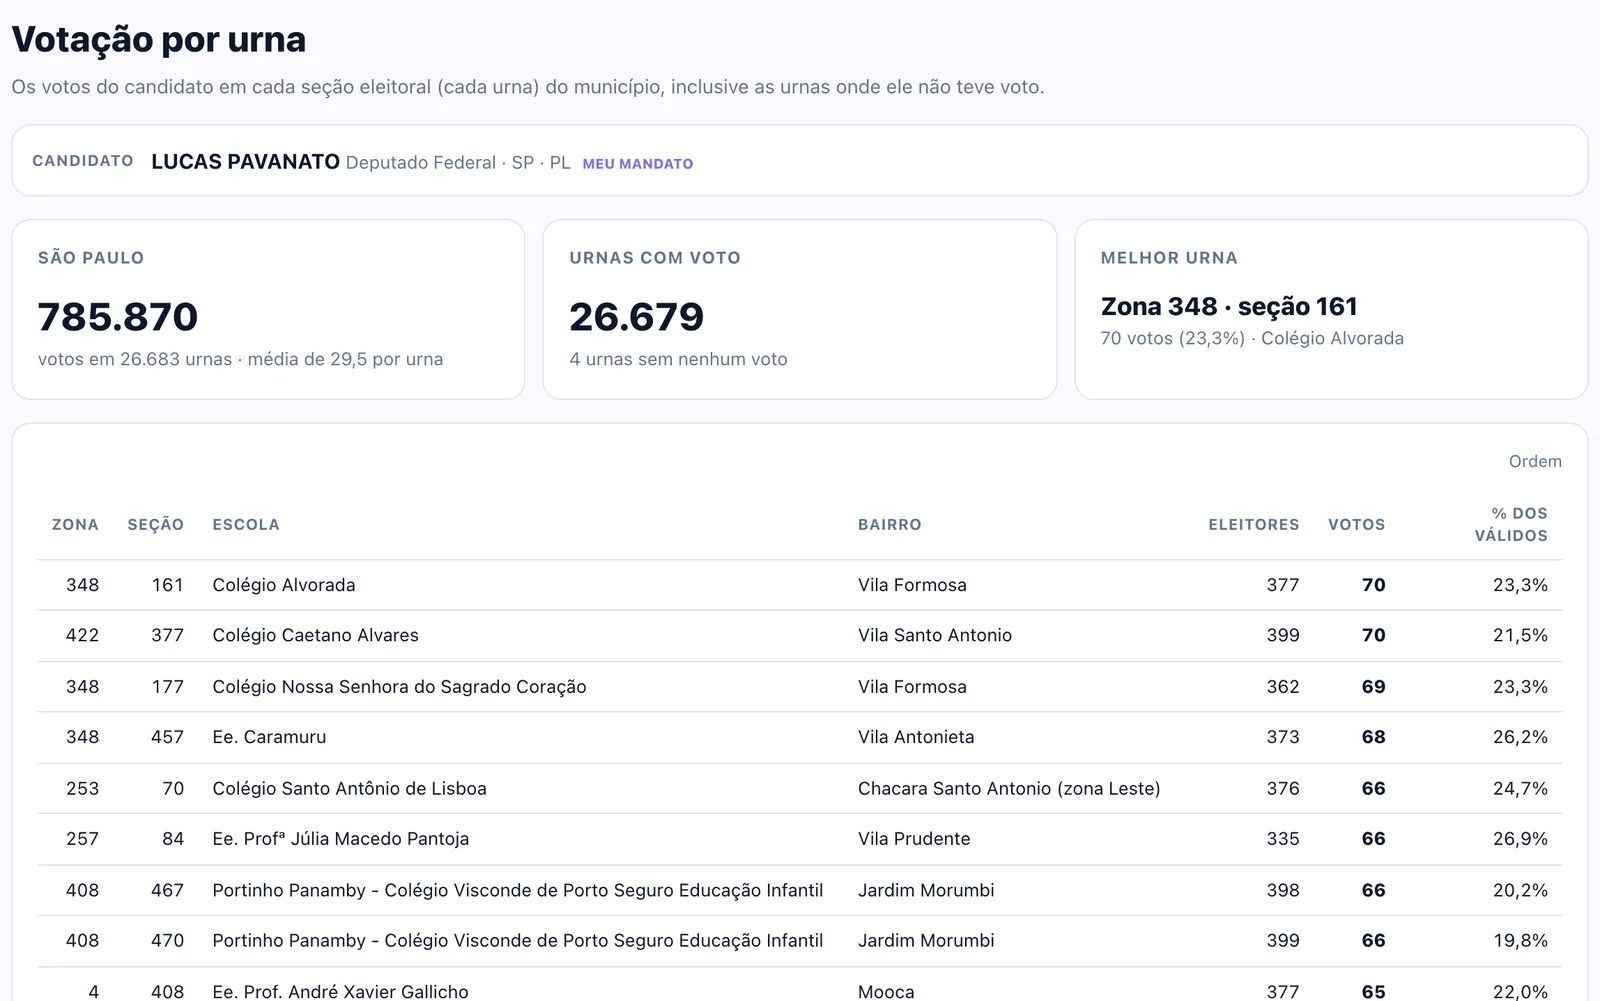The image size is (1600, 1001).
Task: Click zona 253 cell
Action: pos(82,789)
